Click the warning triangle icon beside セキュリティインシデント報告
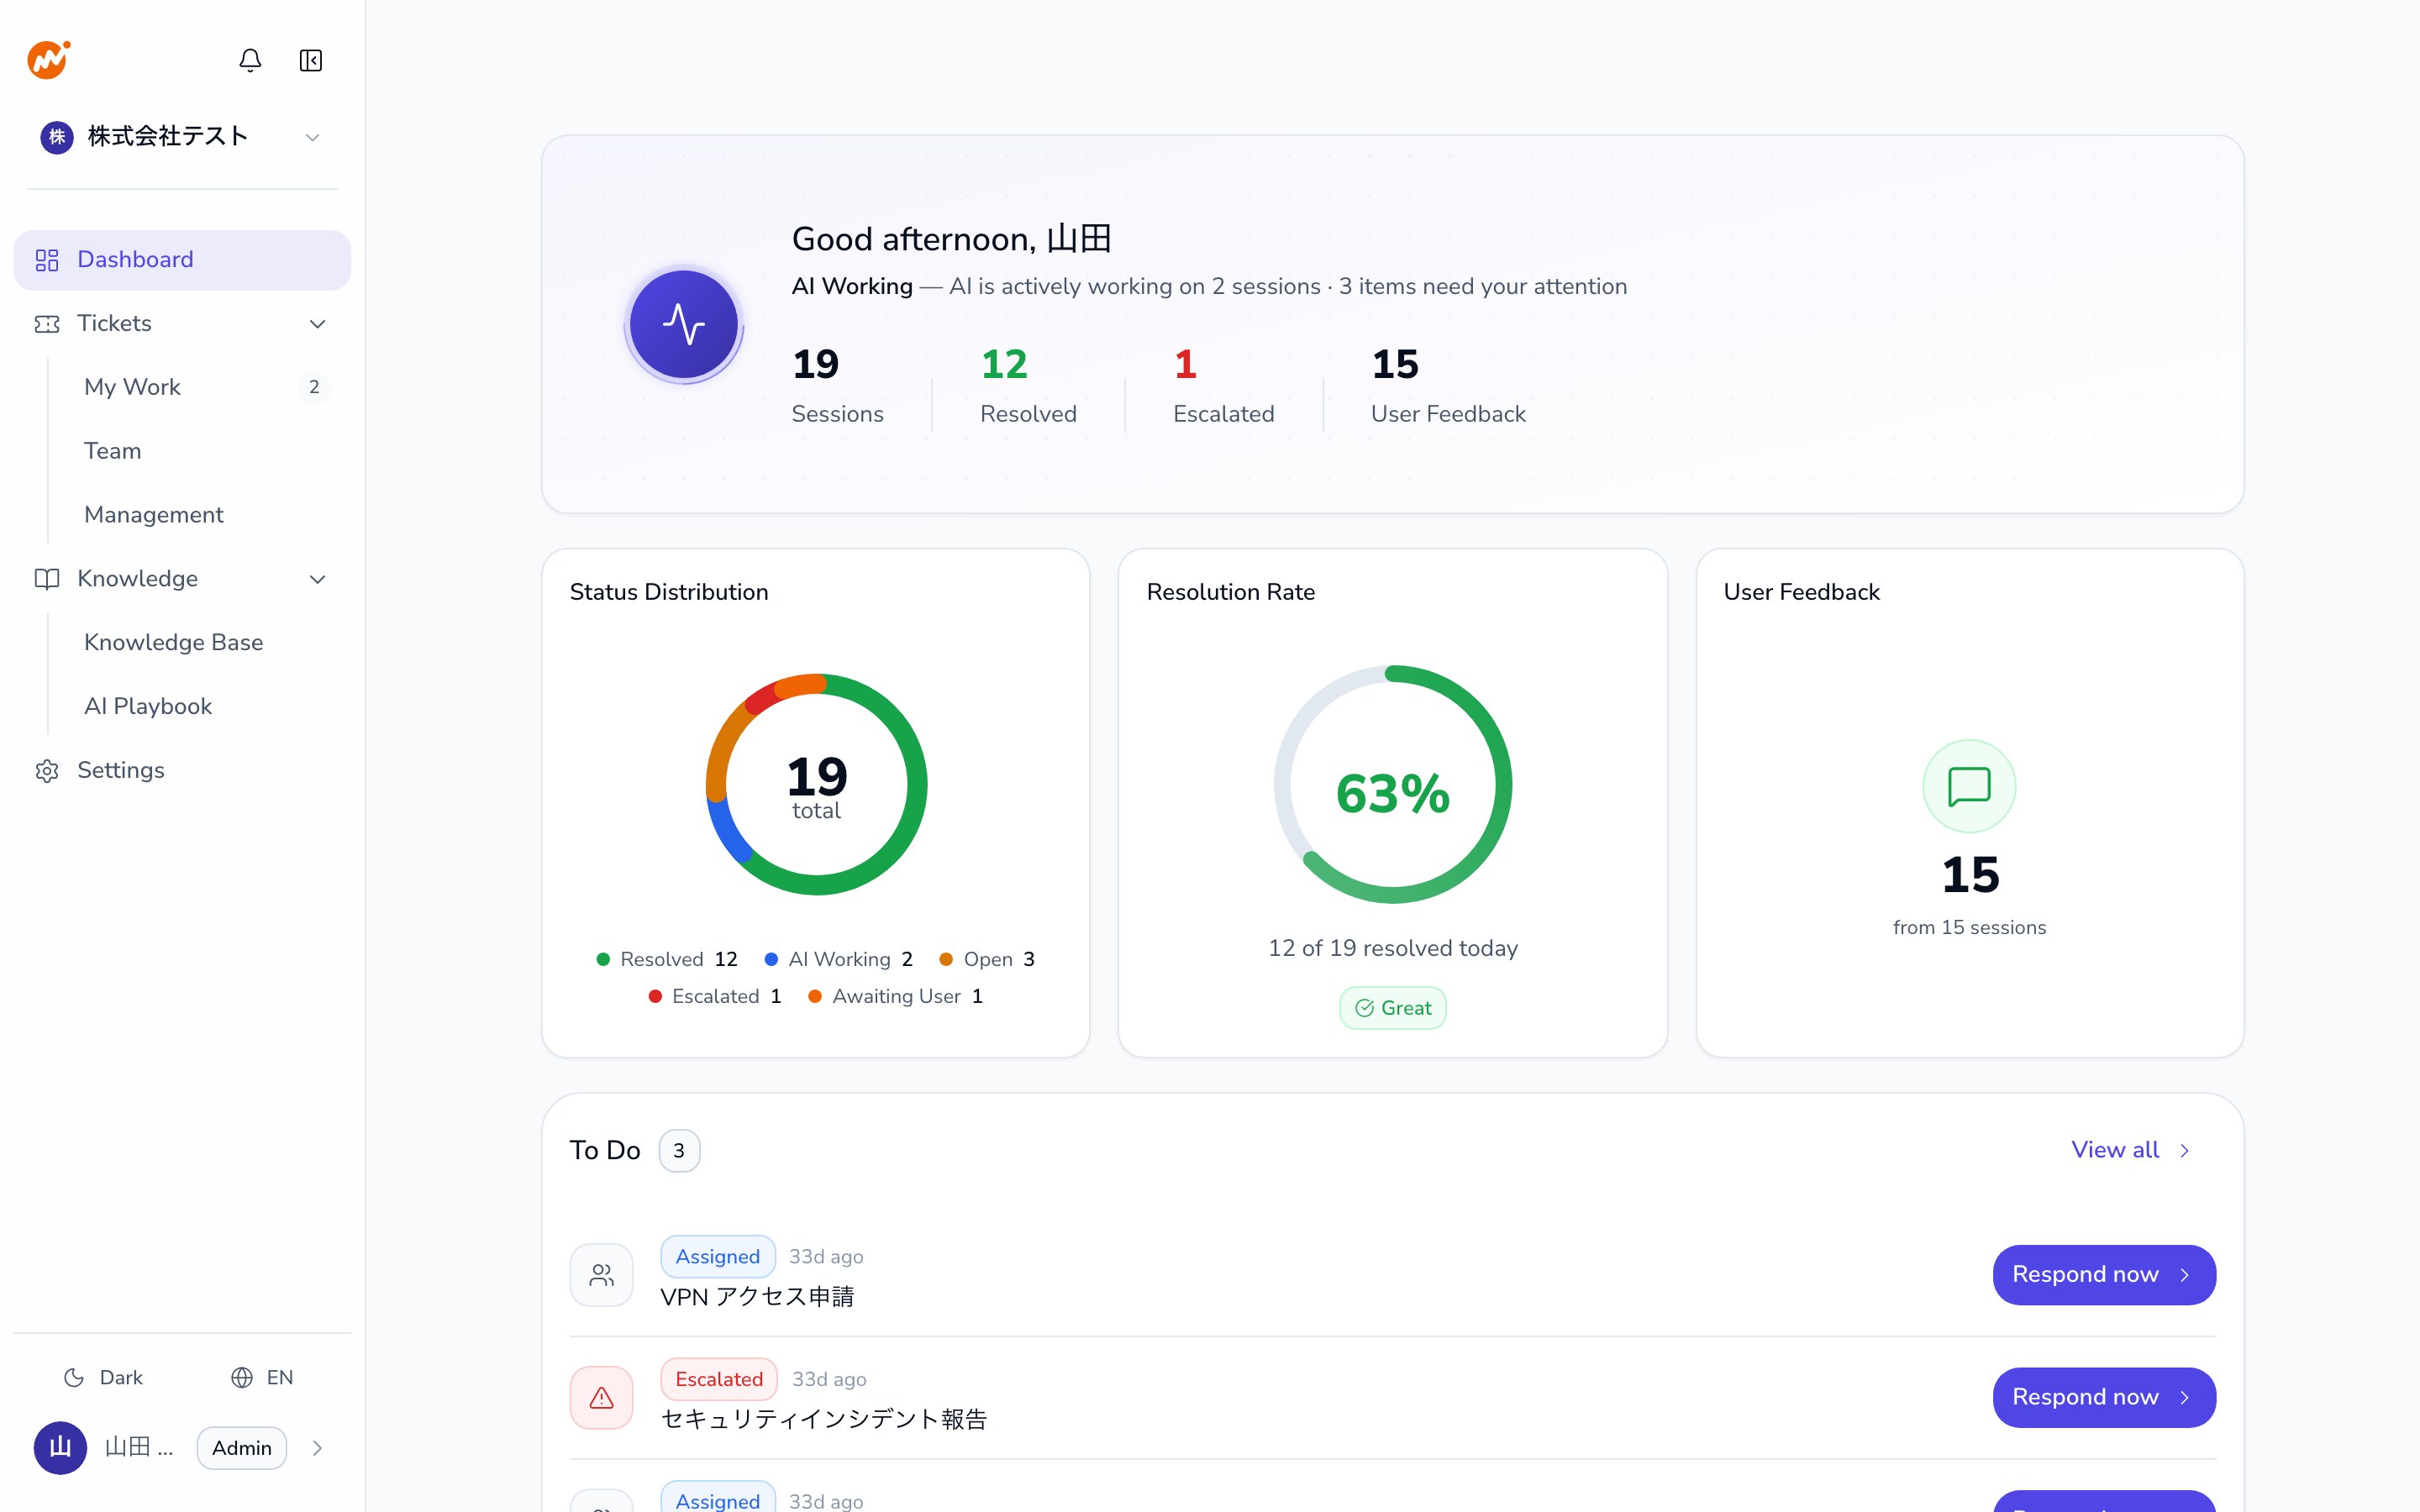The width and height of the screenshot is (2420, 1512). tap(601, 1397)
